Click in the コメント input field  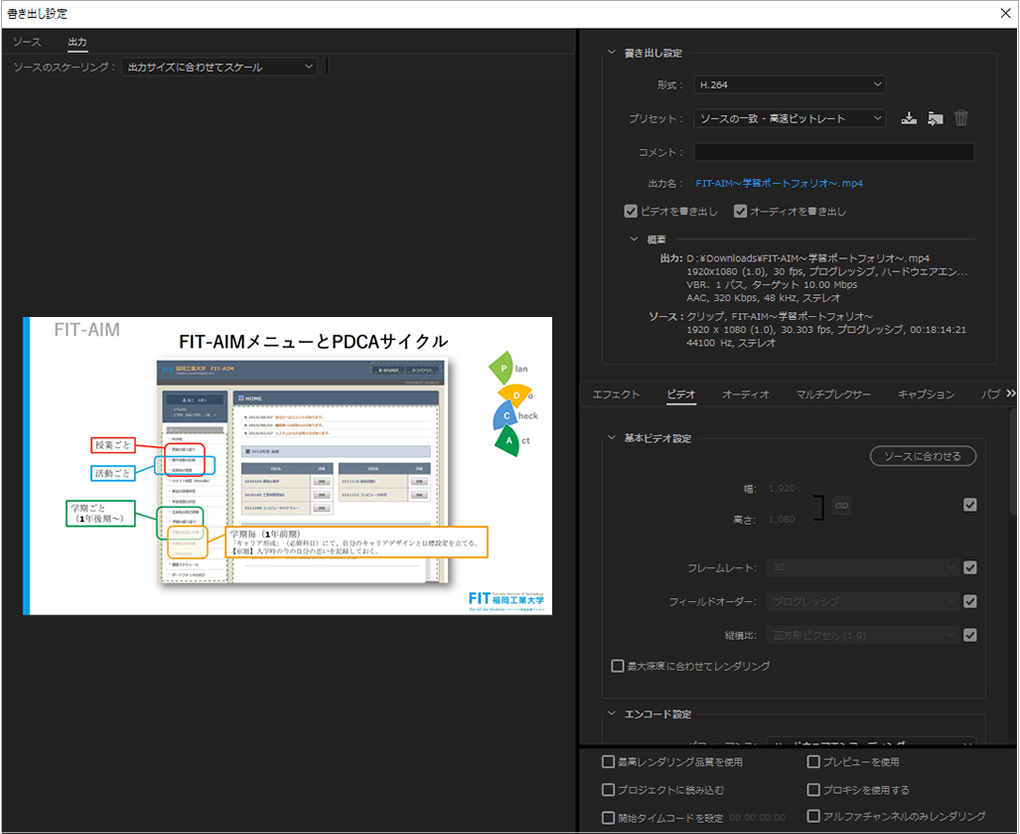[x=834, y=152]
